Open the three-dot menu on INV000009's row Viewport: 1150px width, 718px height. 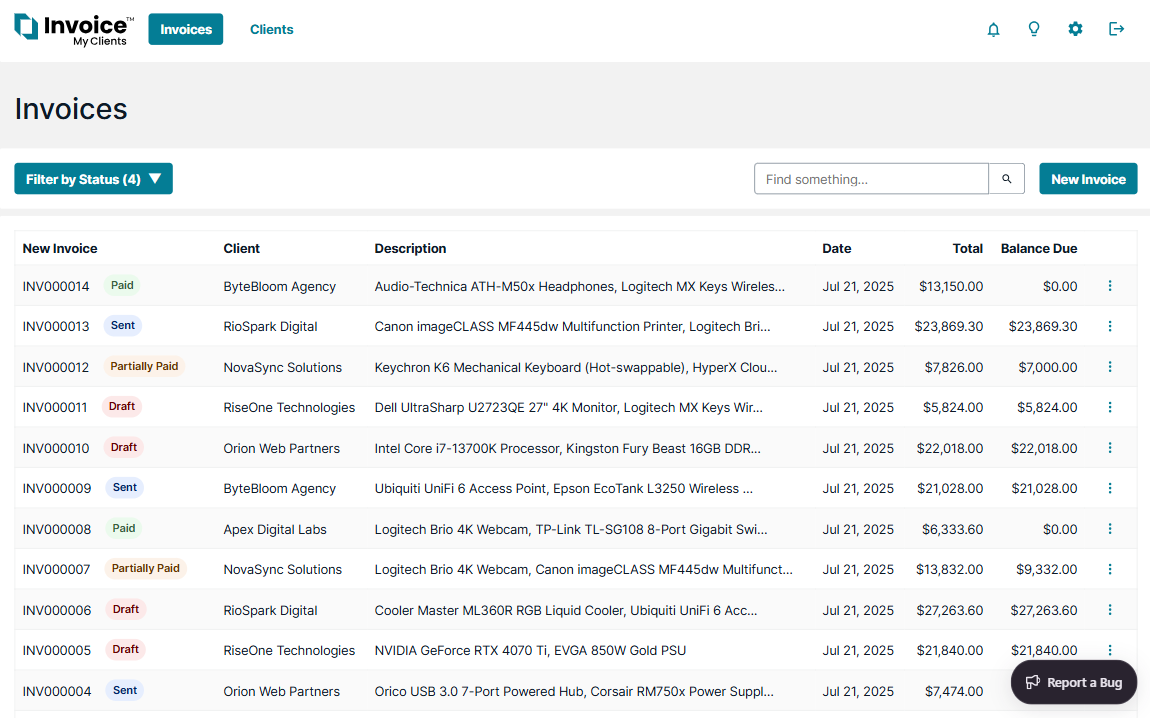(x=1110, y=488)
